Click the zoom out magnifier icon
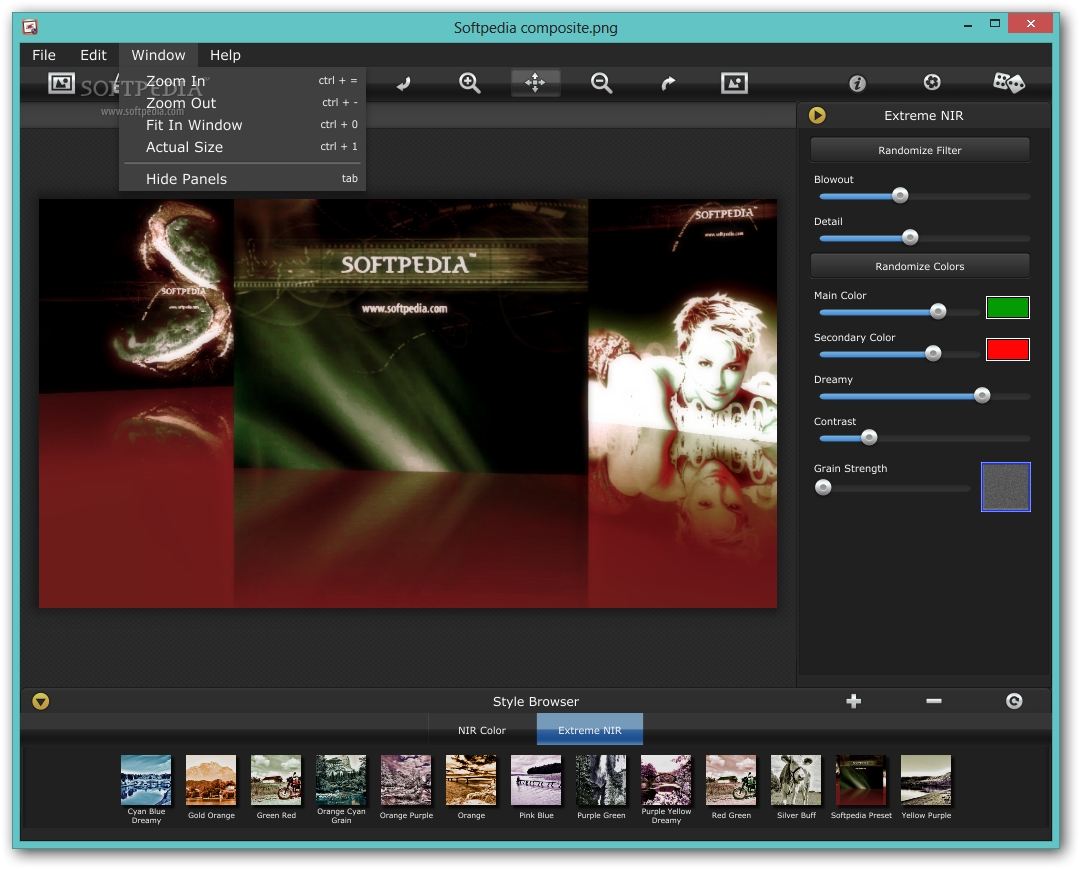1080x869 pixels. point(601,83)
